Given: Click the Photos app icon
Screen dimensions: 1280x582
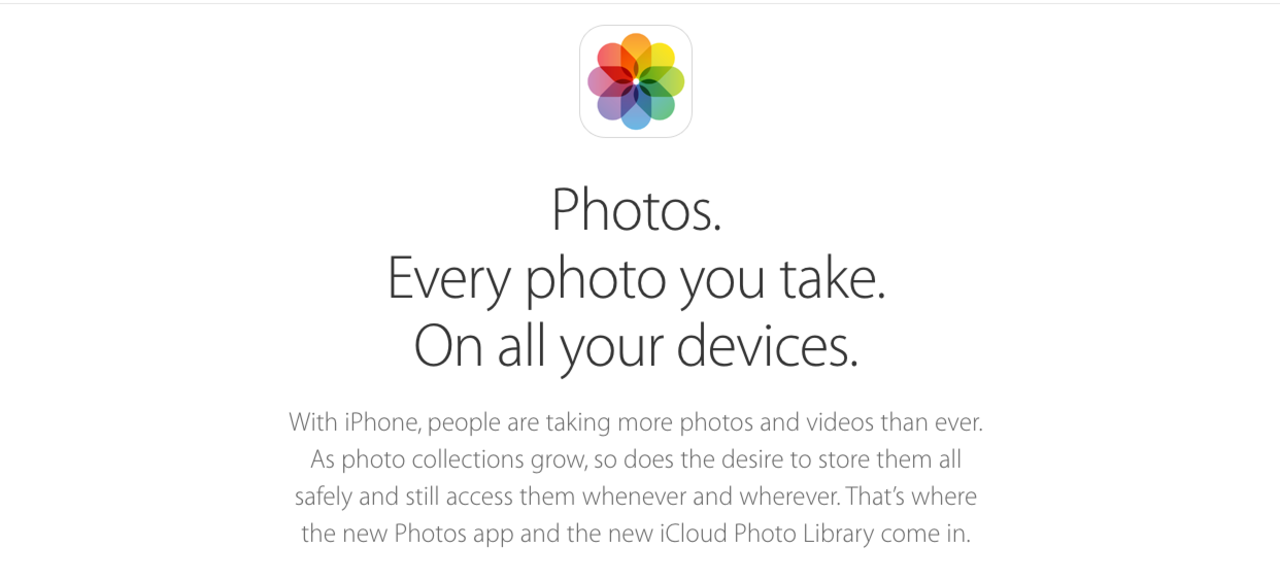Looking at the screenshot, I should (x=636, y=81).
